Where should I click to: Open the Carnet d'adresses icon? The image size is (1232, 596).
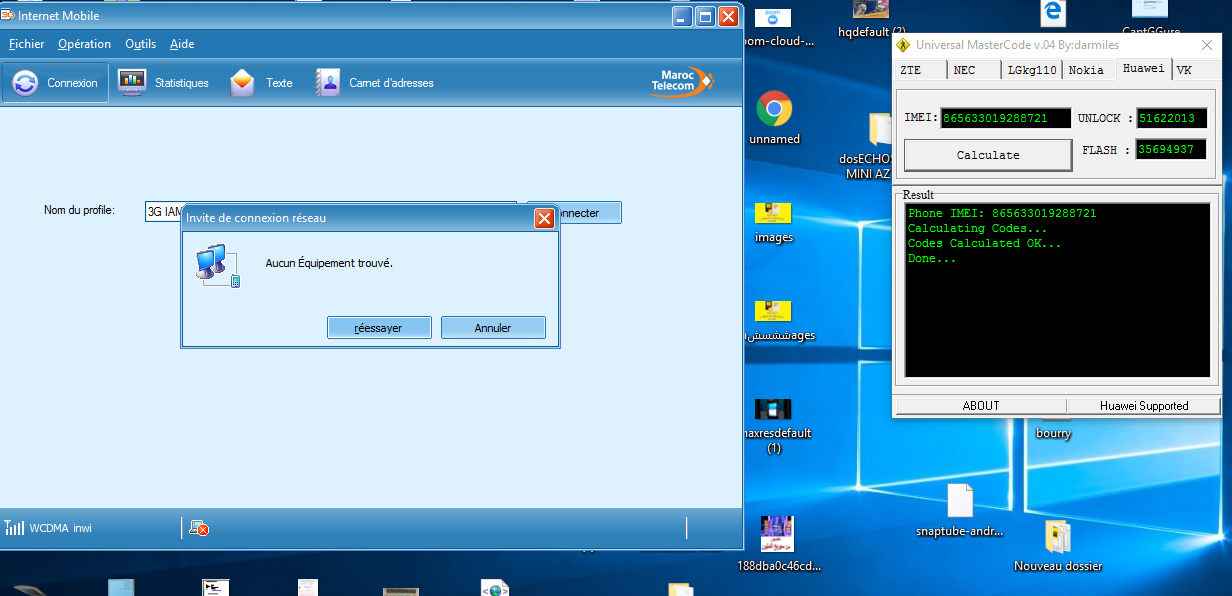pos(375,83)
